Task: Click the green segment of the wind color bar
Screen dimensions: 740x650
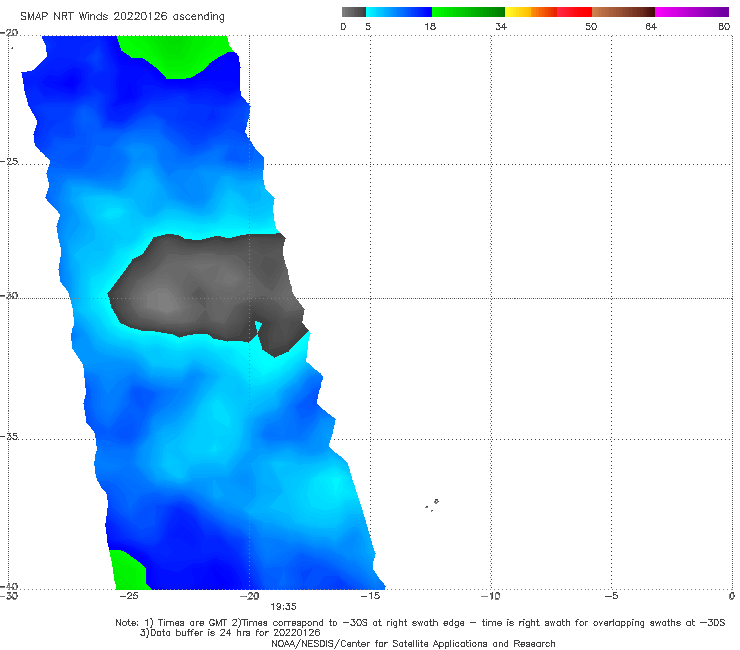Action: pos(468,12)
